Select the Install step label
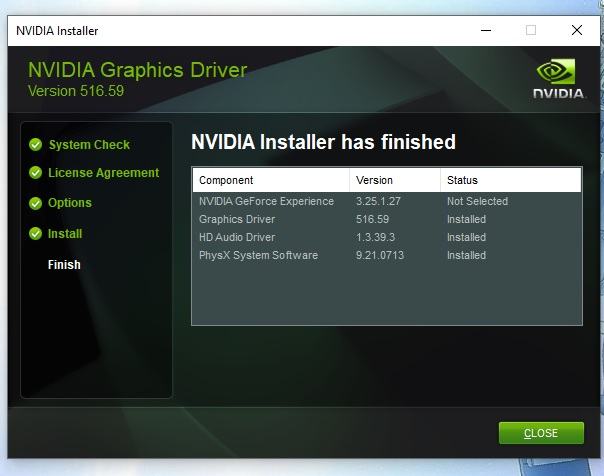The image size is (604, 476). pyautogui.click(x=65, y=233)
